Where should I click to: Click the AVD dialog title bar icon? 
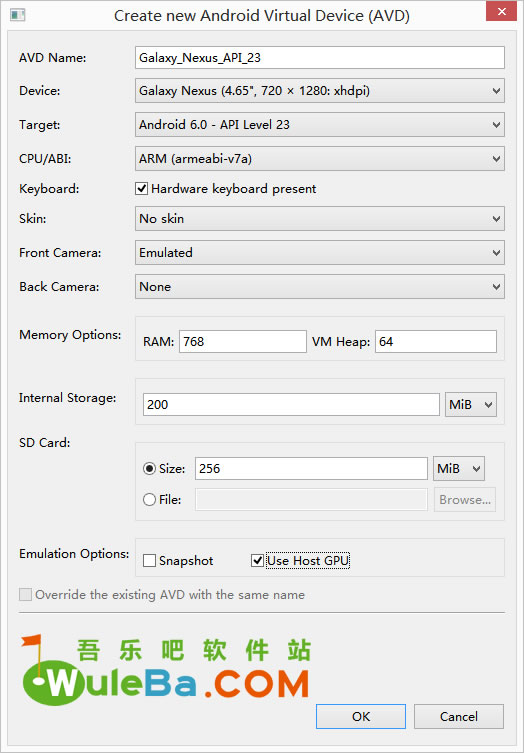(18, 15)
